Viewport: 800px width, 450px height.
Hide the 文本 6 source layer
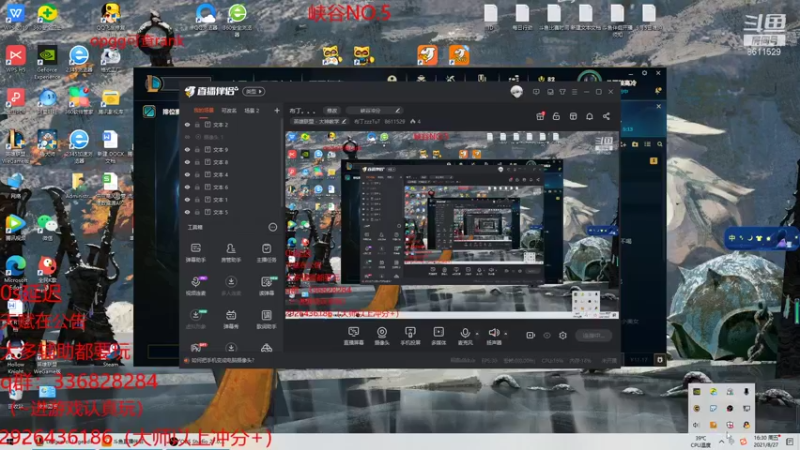(187, 187)
